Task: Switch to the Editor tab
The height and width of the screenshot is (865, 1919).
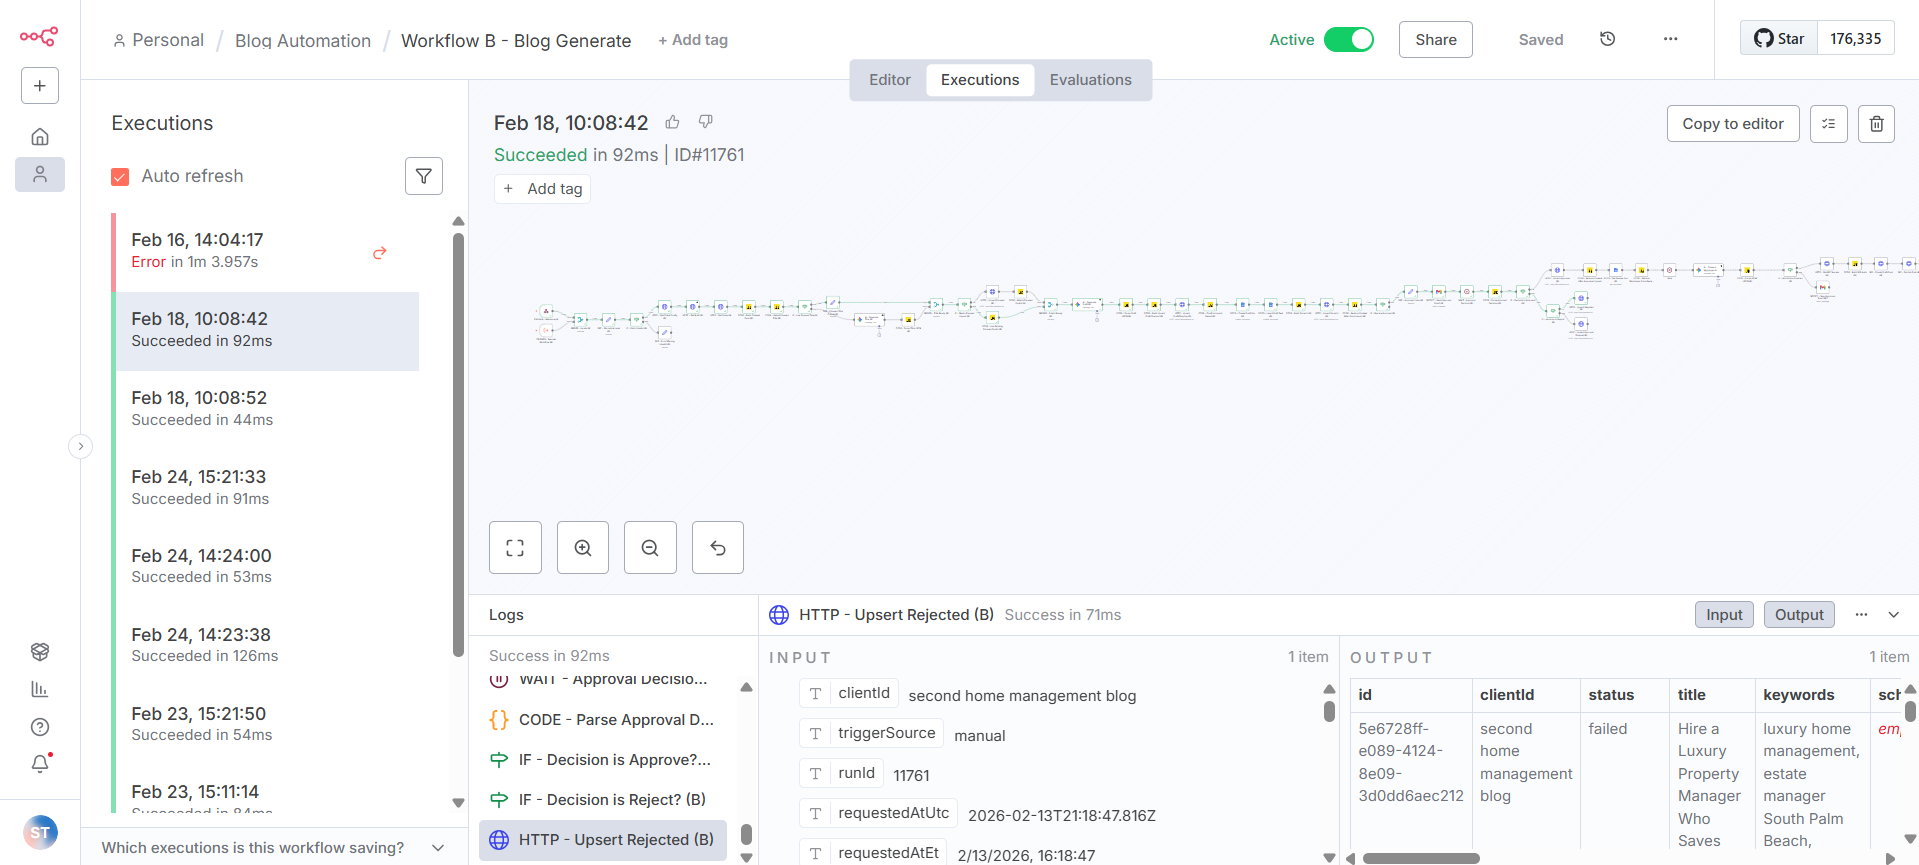Action: [x=890, y=80]
